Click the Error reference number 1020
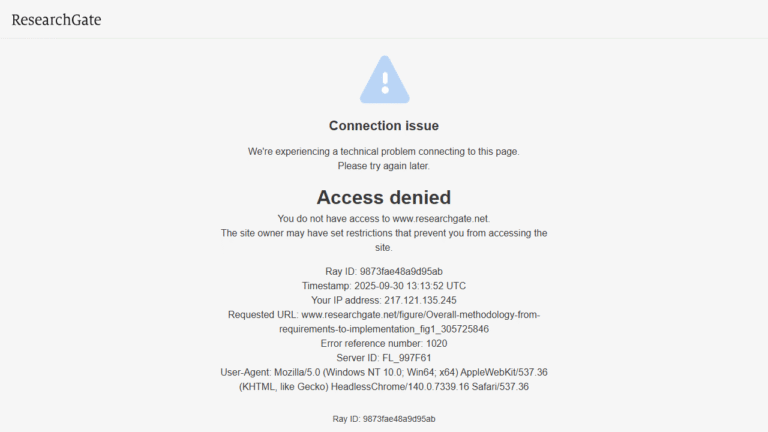Image resolution: width=768 pixels, height=432 pixels. tap(384, 343)
